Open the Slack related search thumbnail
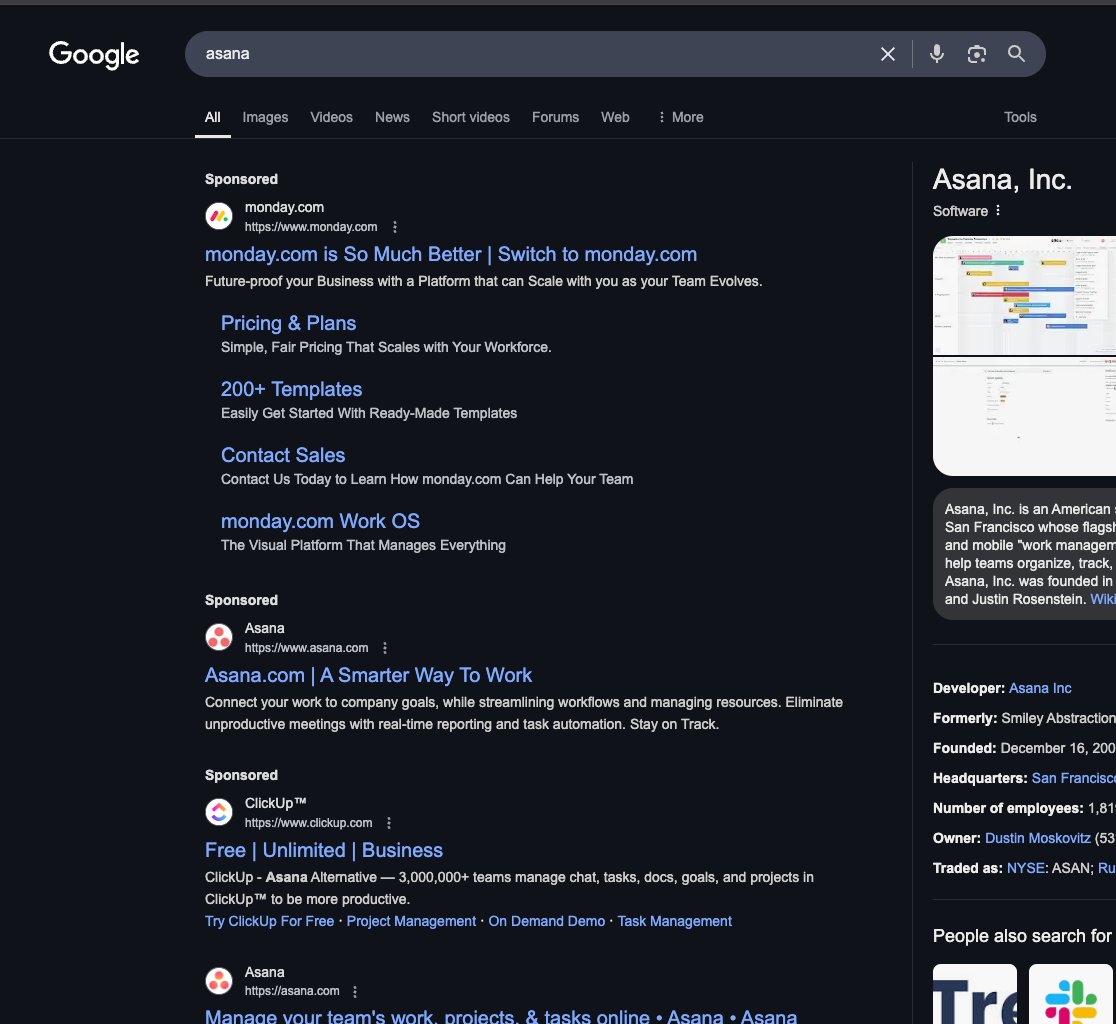This screenshot has width=1116, height=1024. [1070, 994]
